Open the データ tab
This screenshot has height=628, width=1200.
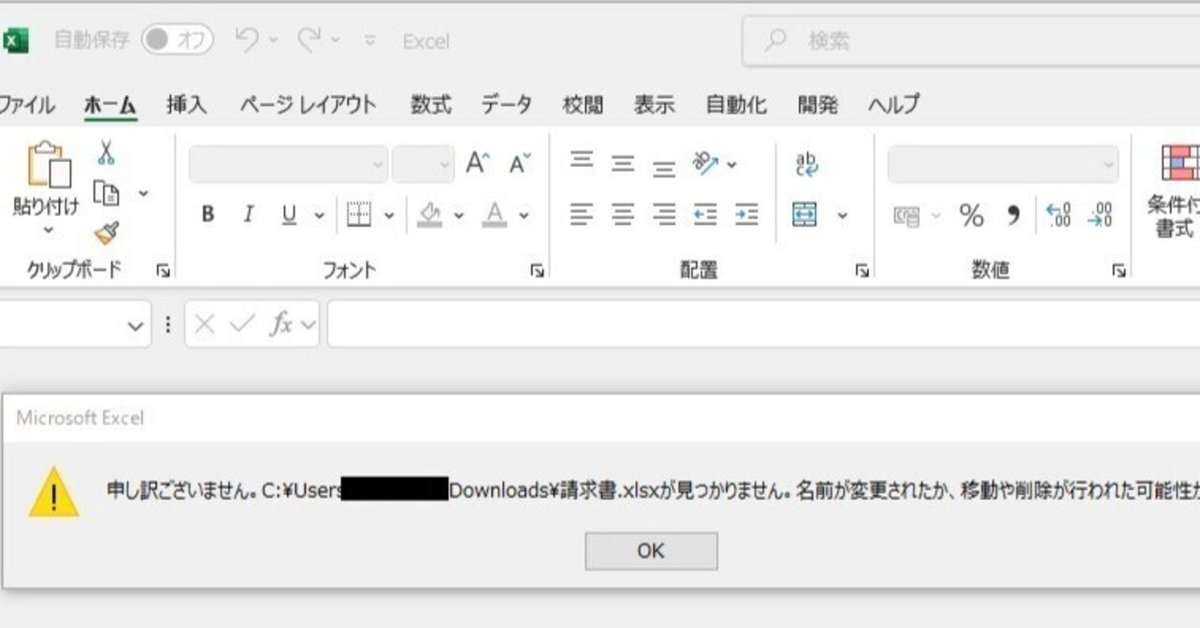(507, 104)
